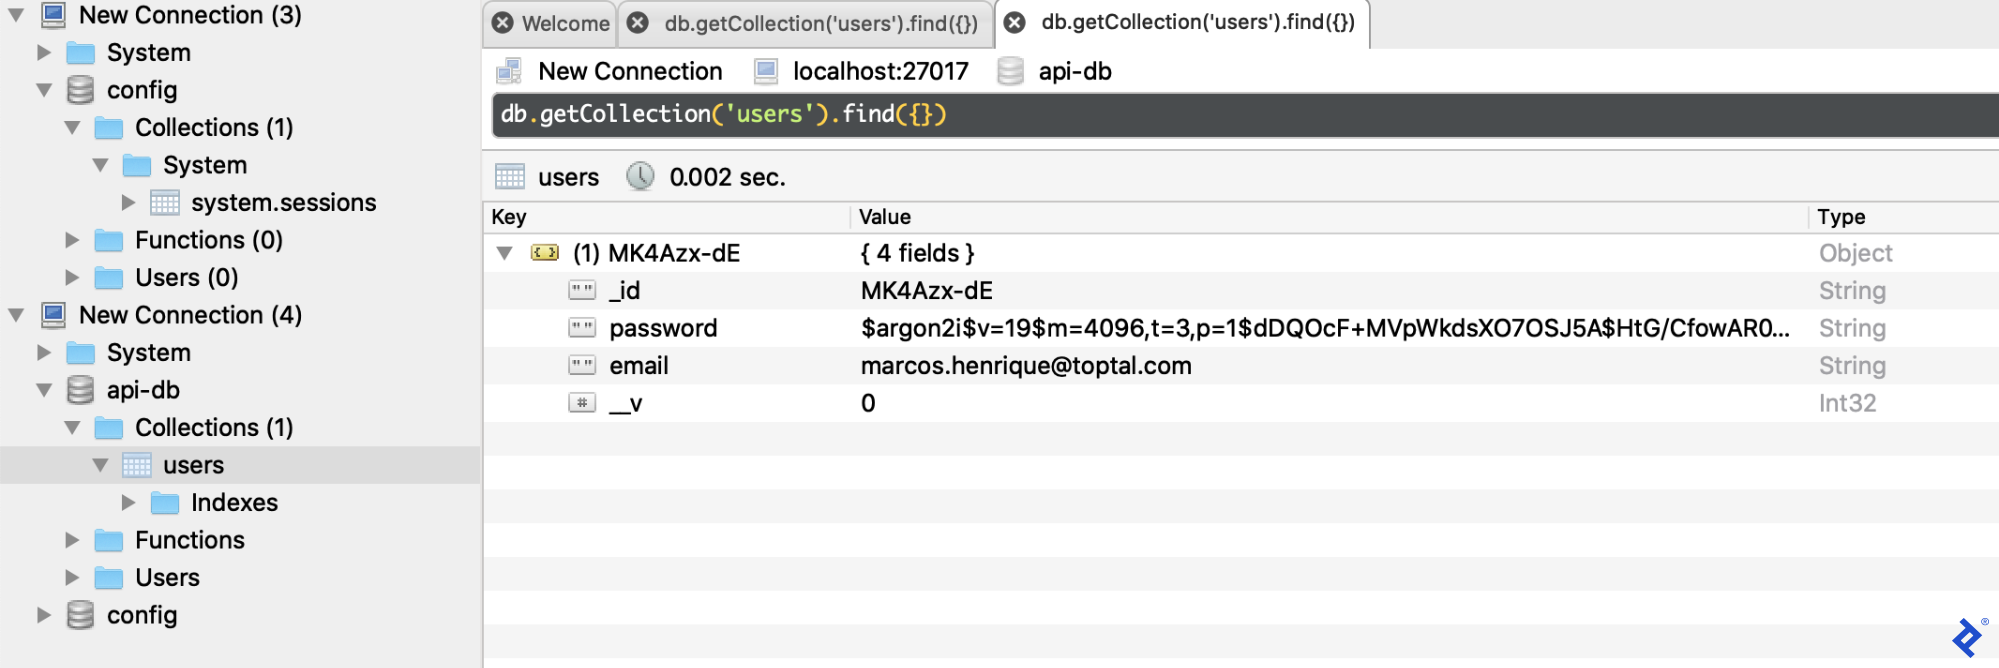Click the string type icon of email field
Viewport: 1999px width, 668px height.
(x=582, y=366)
